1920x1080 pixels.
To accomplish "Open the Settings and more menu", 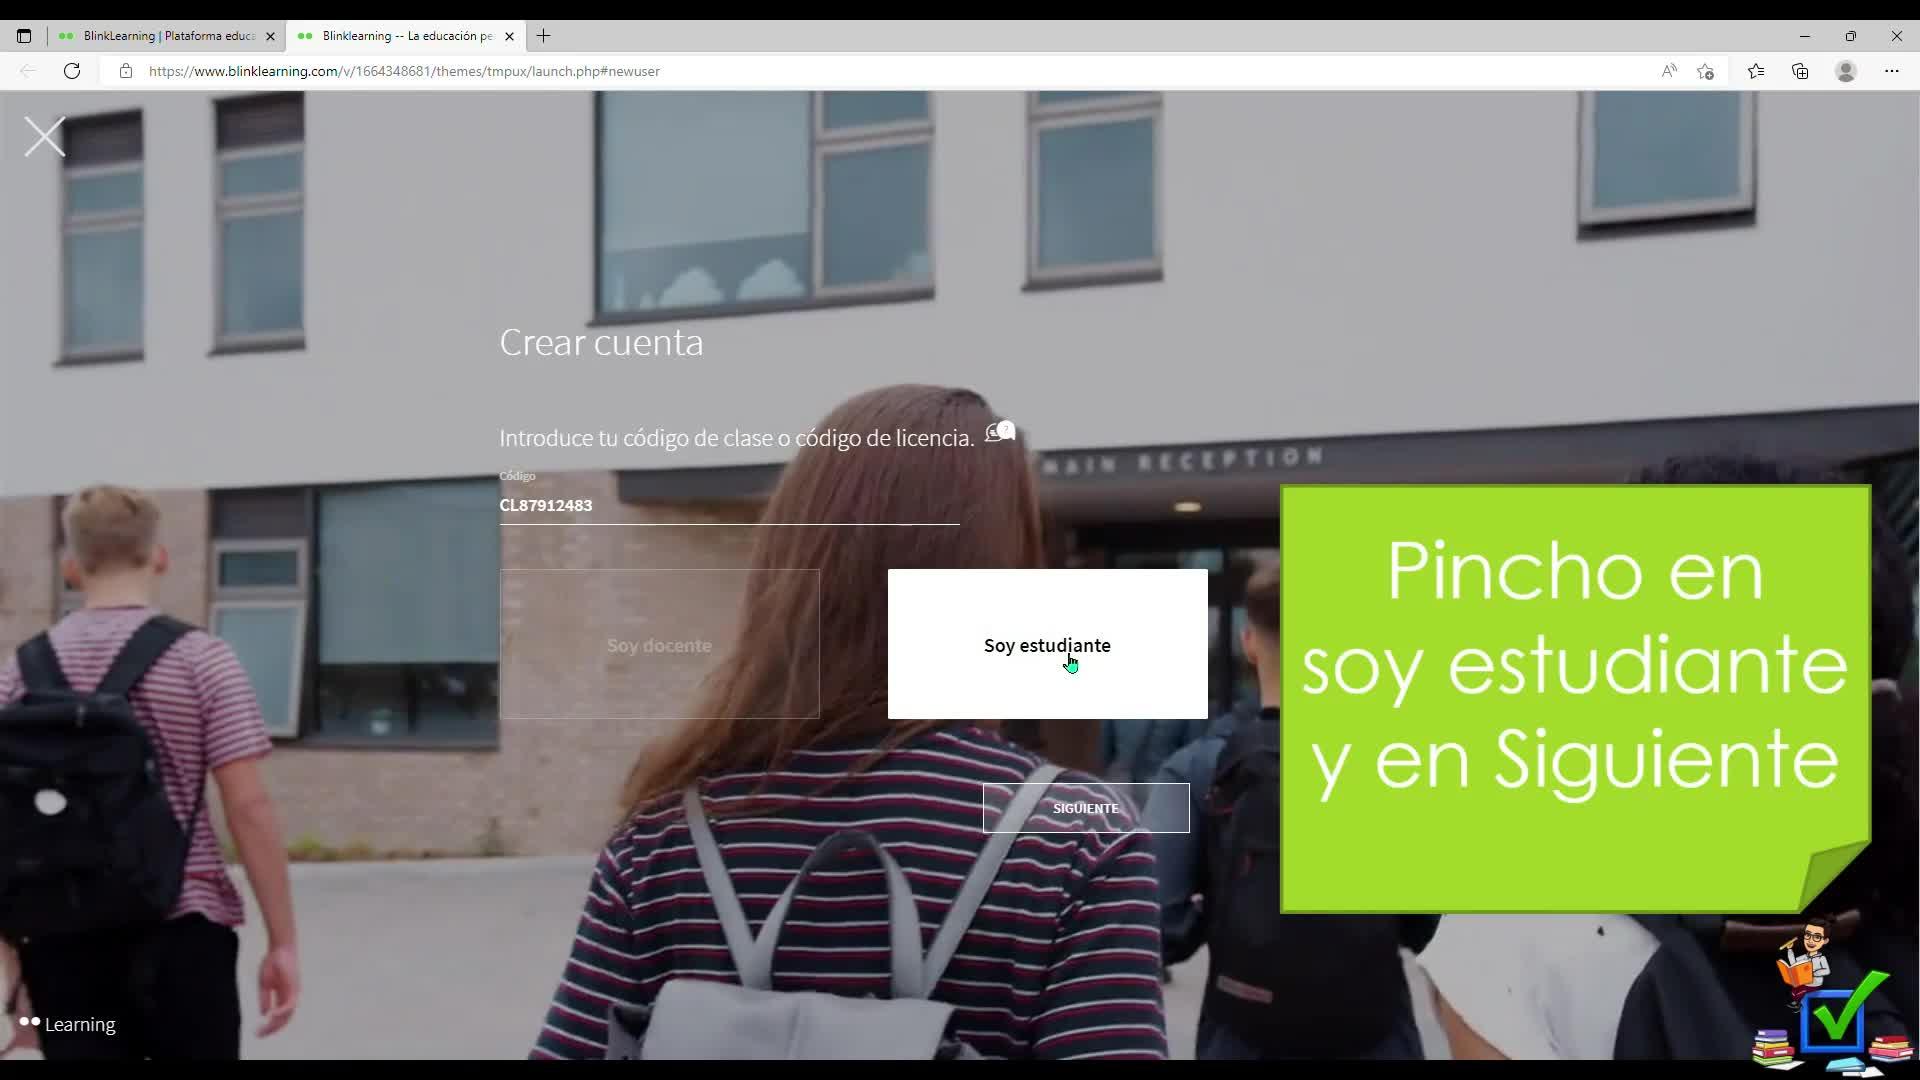I will (x=1891, y=71).
